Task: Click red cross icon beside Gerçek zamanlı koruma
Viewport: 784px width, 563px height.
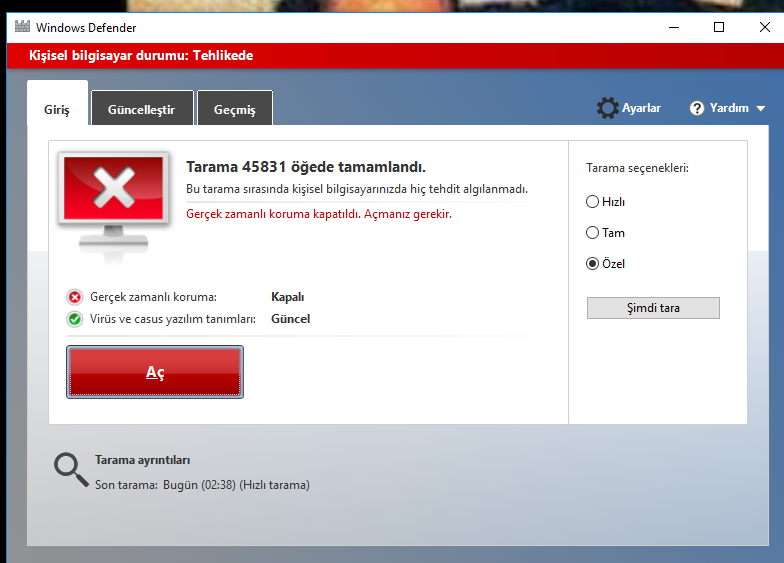Action: [74, 298]
